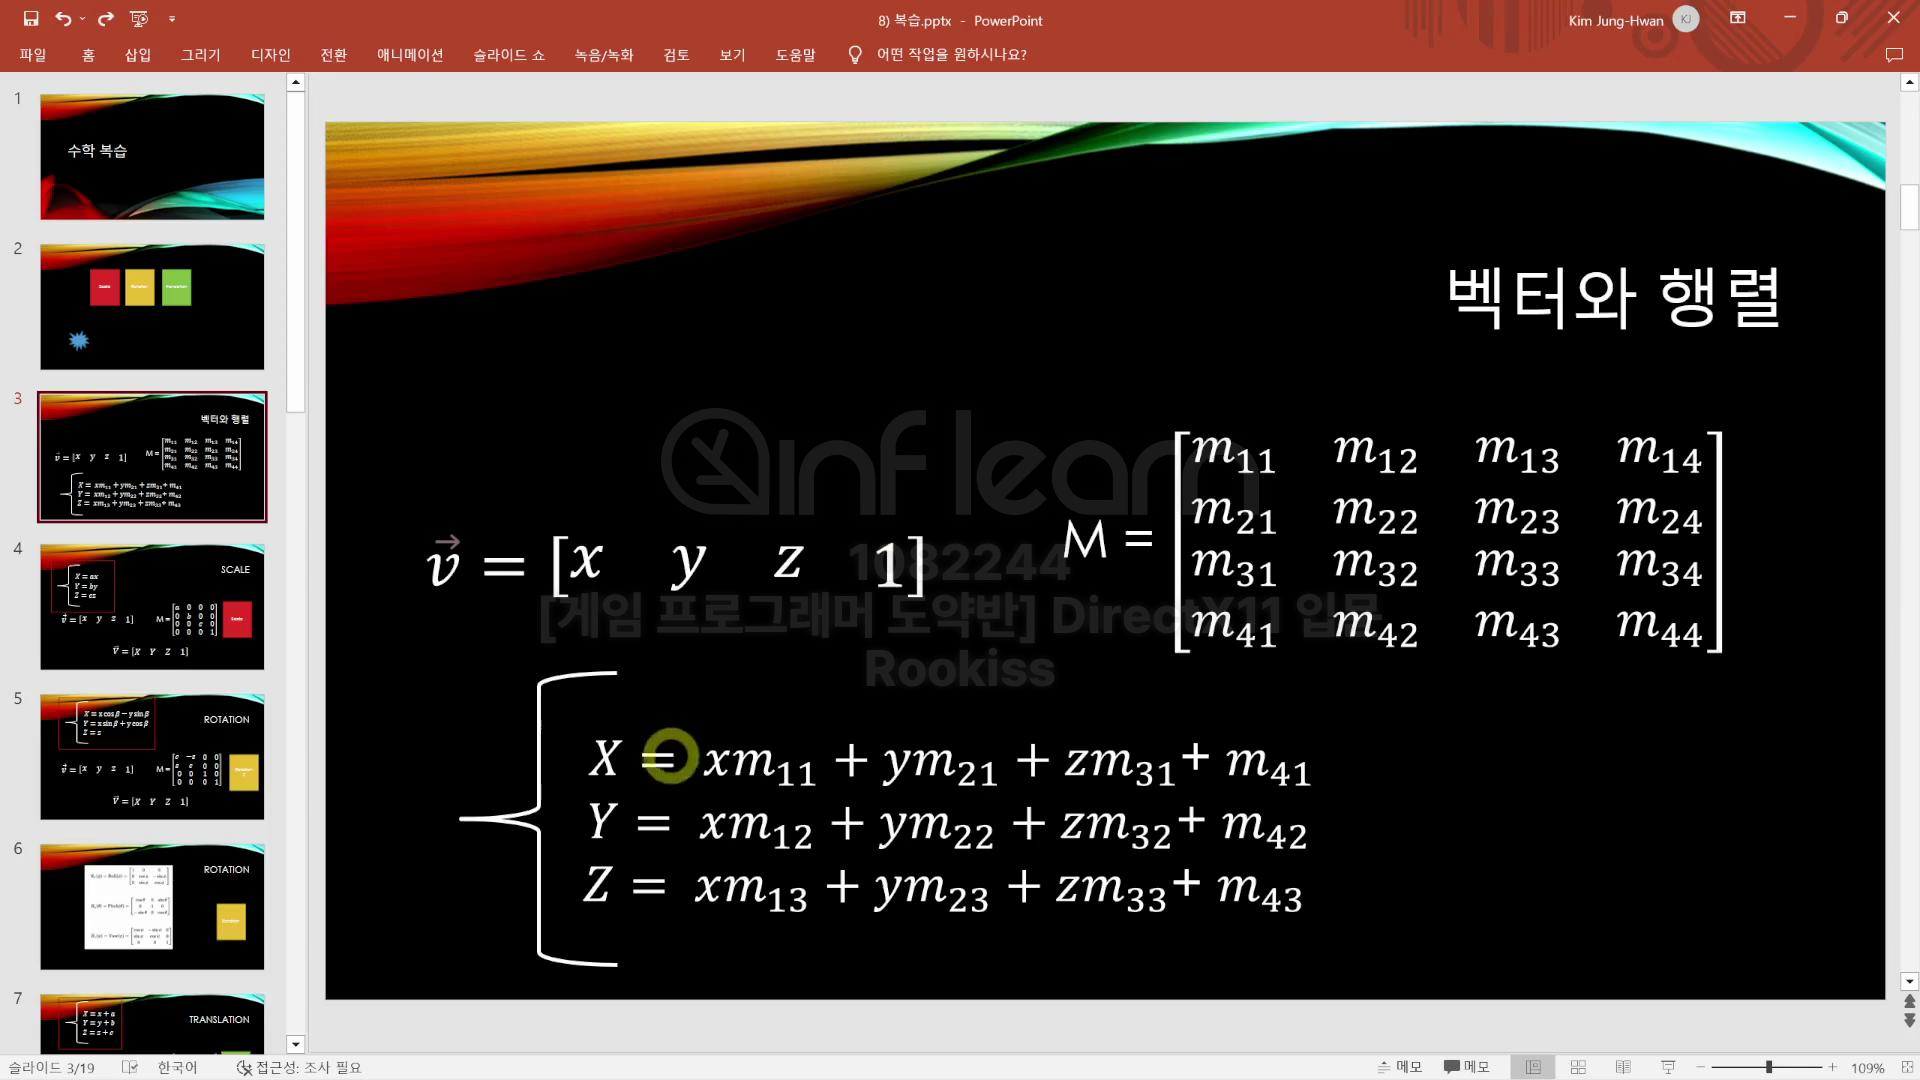Click the Undo arrow icon
This screenshot has width=1920, height=1080.
(63, 19)
